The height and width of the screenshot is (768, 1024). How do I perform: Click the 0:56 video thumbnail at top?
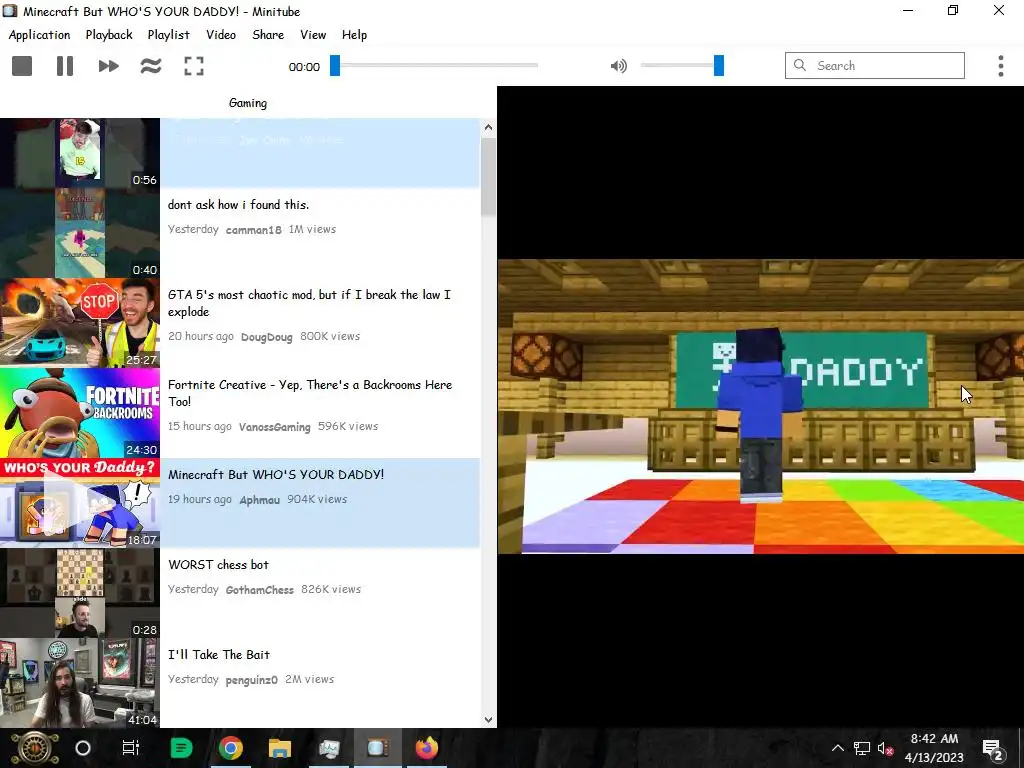(80, 153)
